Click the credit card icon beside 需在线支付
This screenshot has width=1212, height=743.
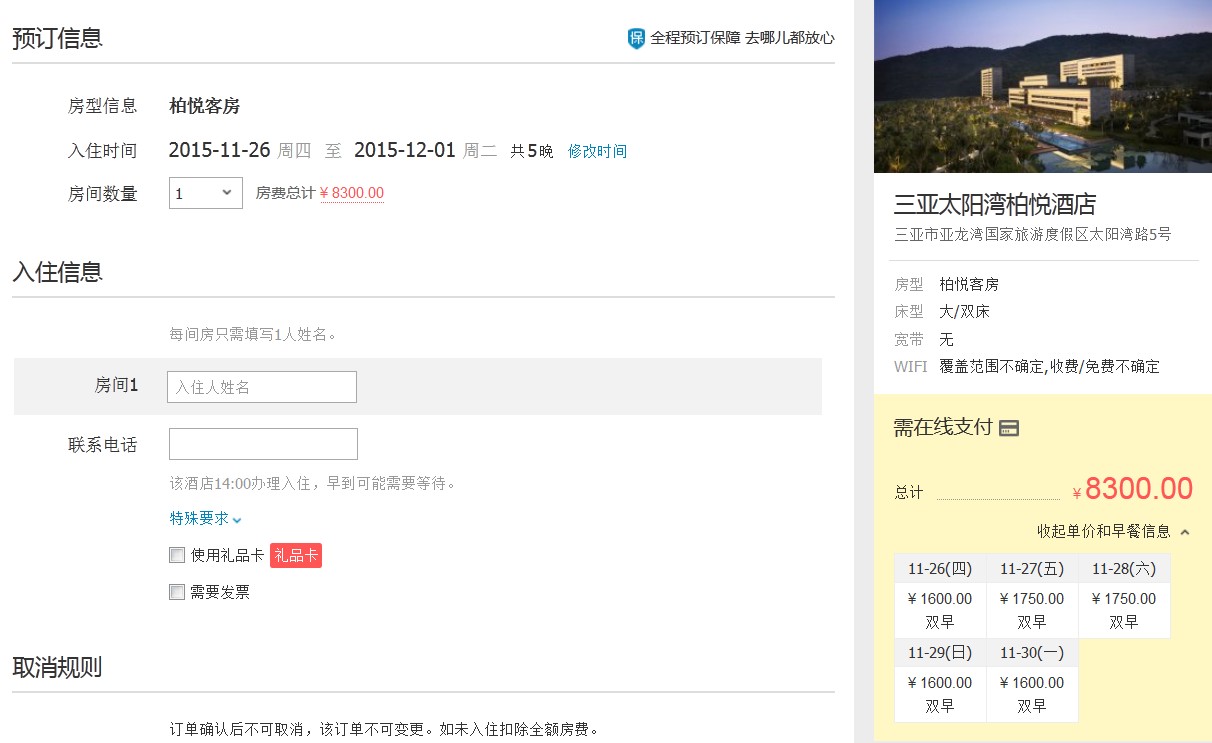coord(1009,428)
